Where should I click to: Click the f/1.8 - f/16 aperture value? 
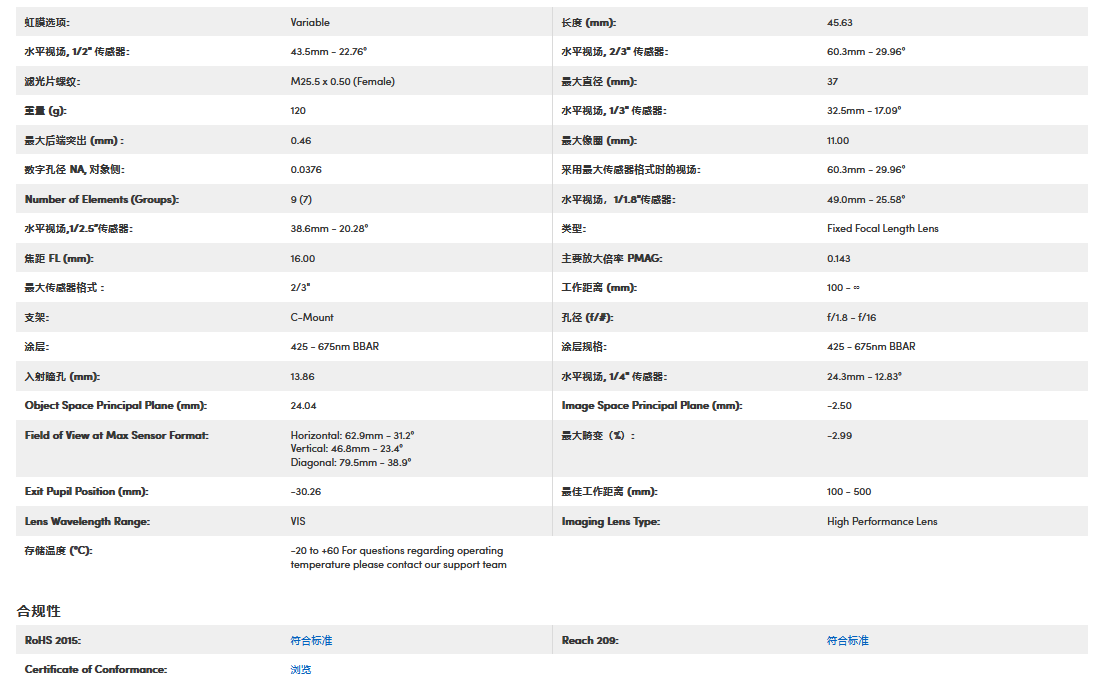click(851, 317)
